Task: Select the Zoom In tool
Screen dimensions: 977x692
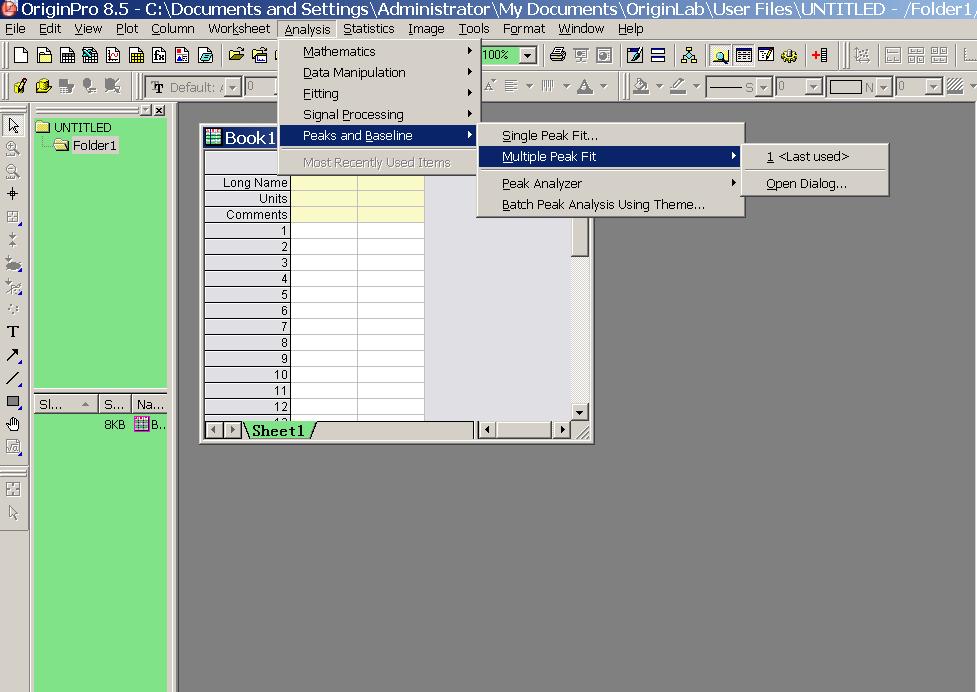Action: pos(13,149)
